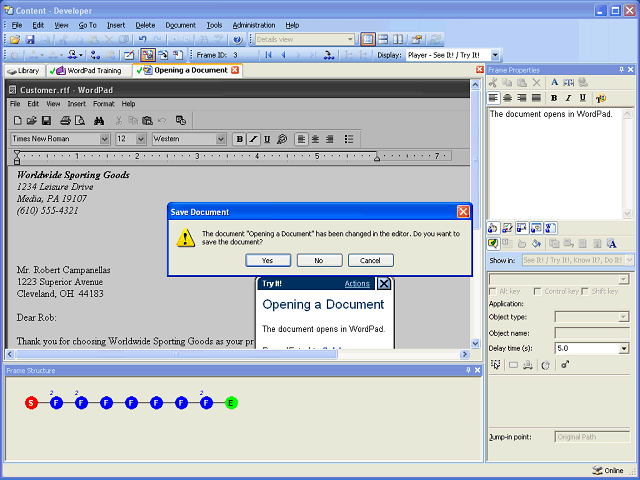Open the Help question mark icon
The height and width of the screenshot is (480, 640).
238,40
